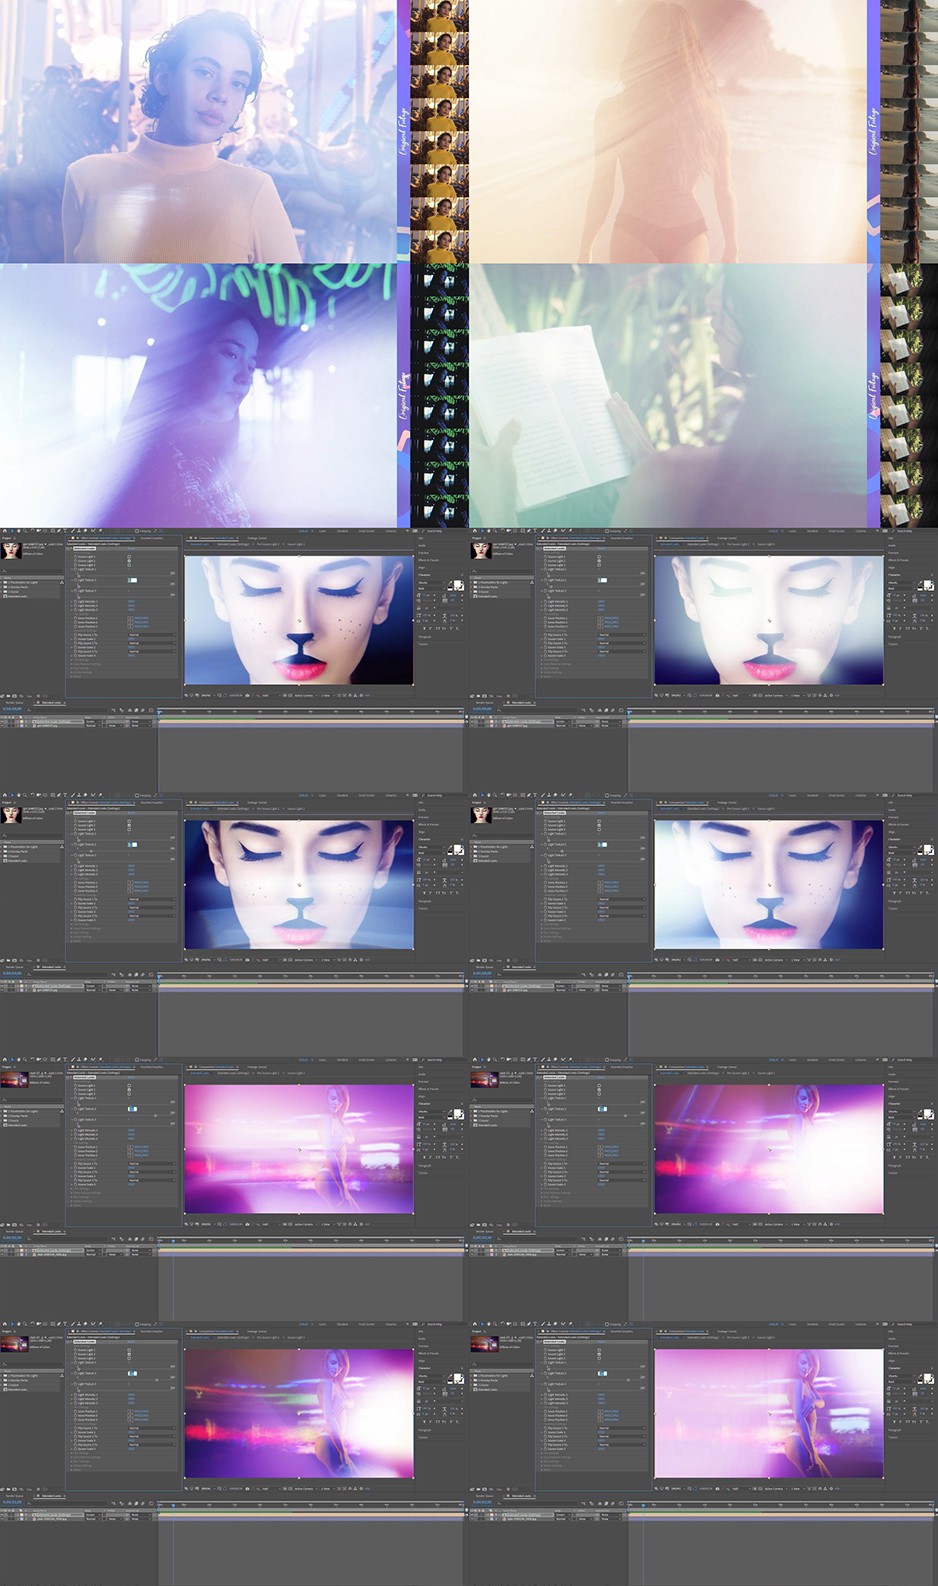Open Render Queue tab in third cat-face window
Viewport: 938px width, 1586px height.
[x=15, y=967]
